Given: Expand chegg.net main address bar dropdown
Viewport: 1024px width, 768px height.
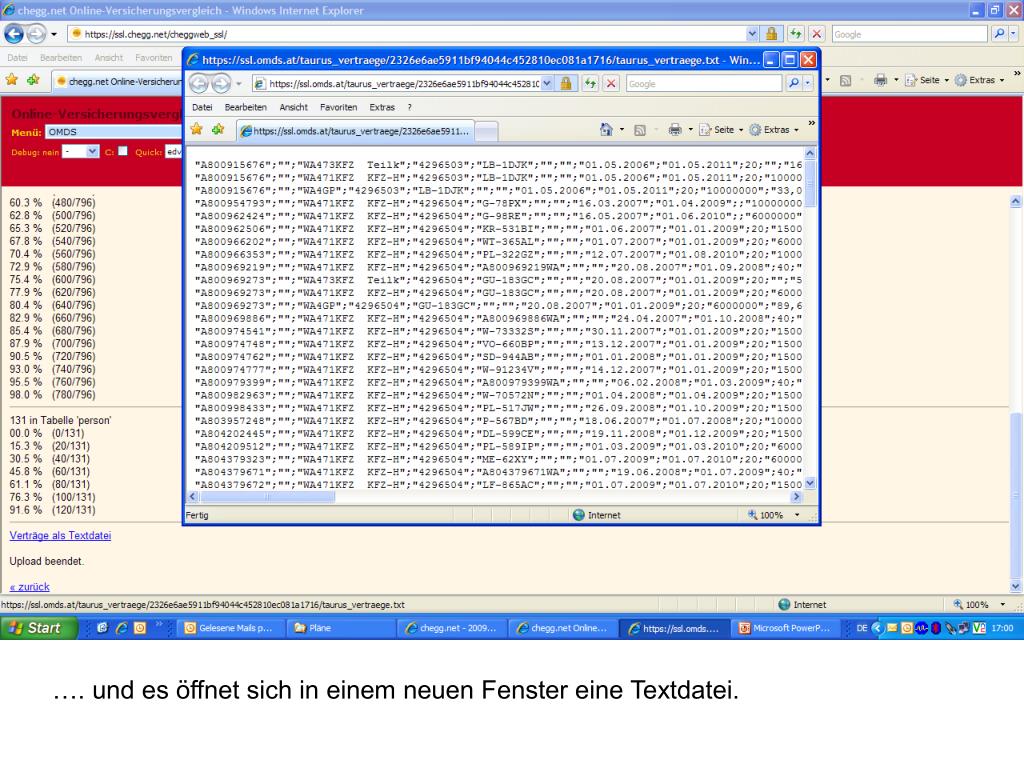Looking at the screenshot, I should [x=752, y=33].
